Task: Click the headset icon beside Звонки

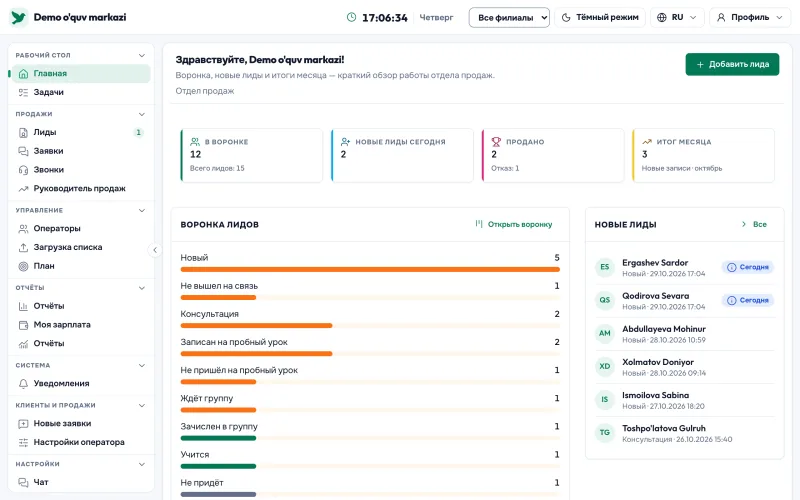Action: coord(23,170)
